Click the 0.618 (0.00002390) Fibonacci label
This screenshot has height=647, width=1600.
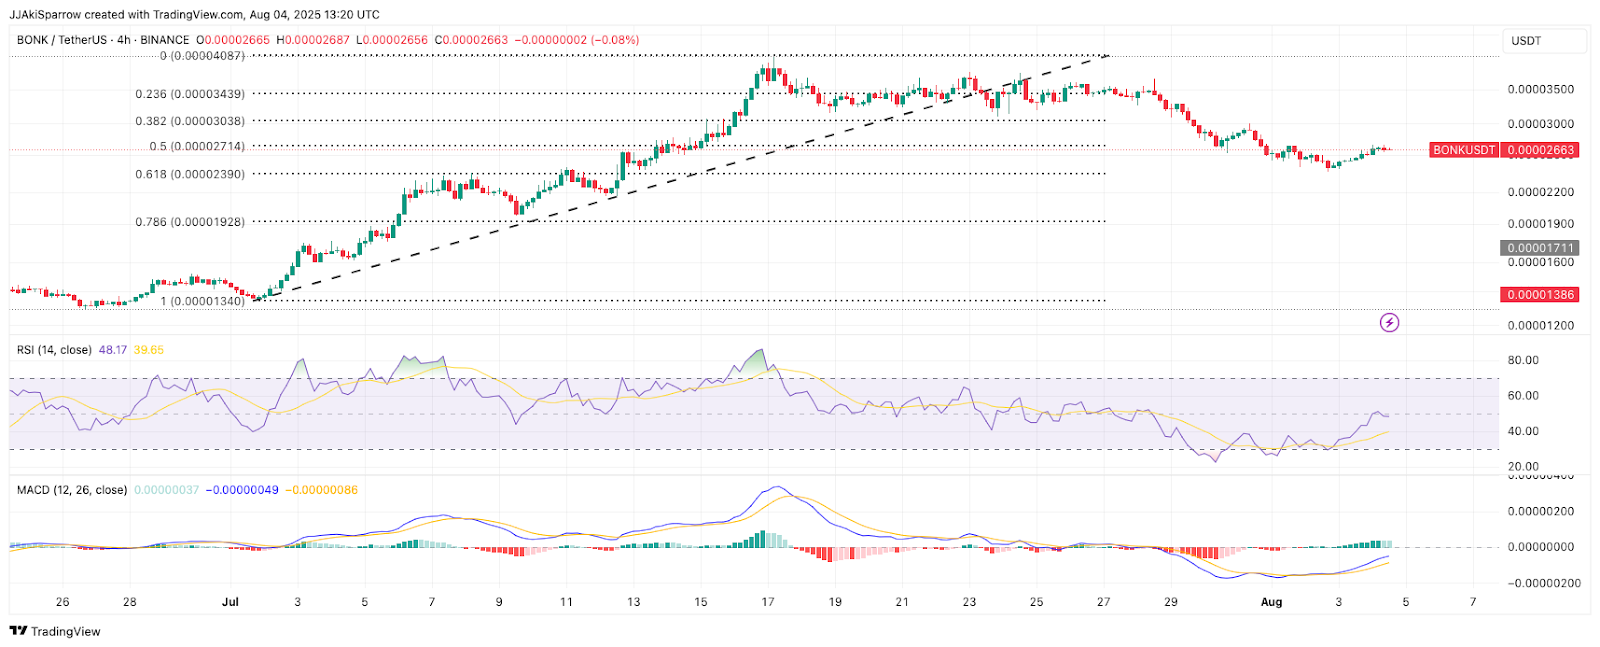pyautogui.click(x=190, y=174)
